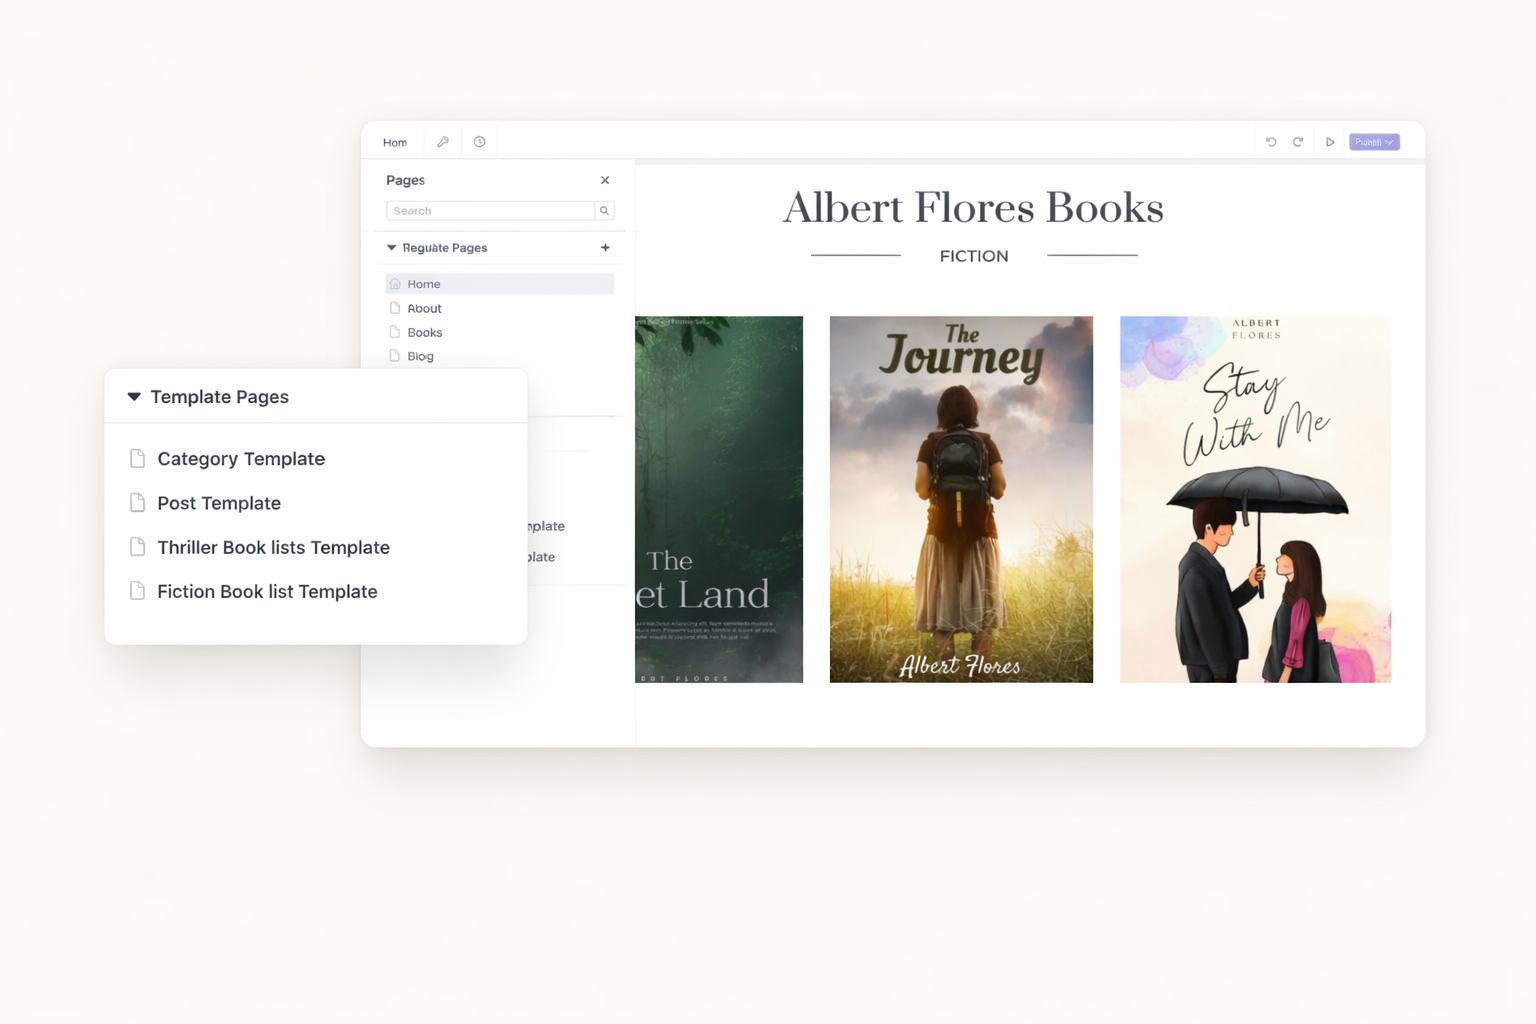Open the Books page
This screenshot has width=1536, height=1024.
424,333
